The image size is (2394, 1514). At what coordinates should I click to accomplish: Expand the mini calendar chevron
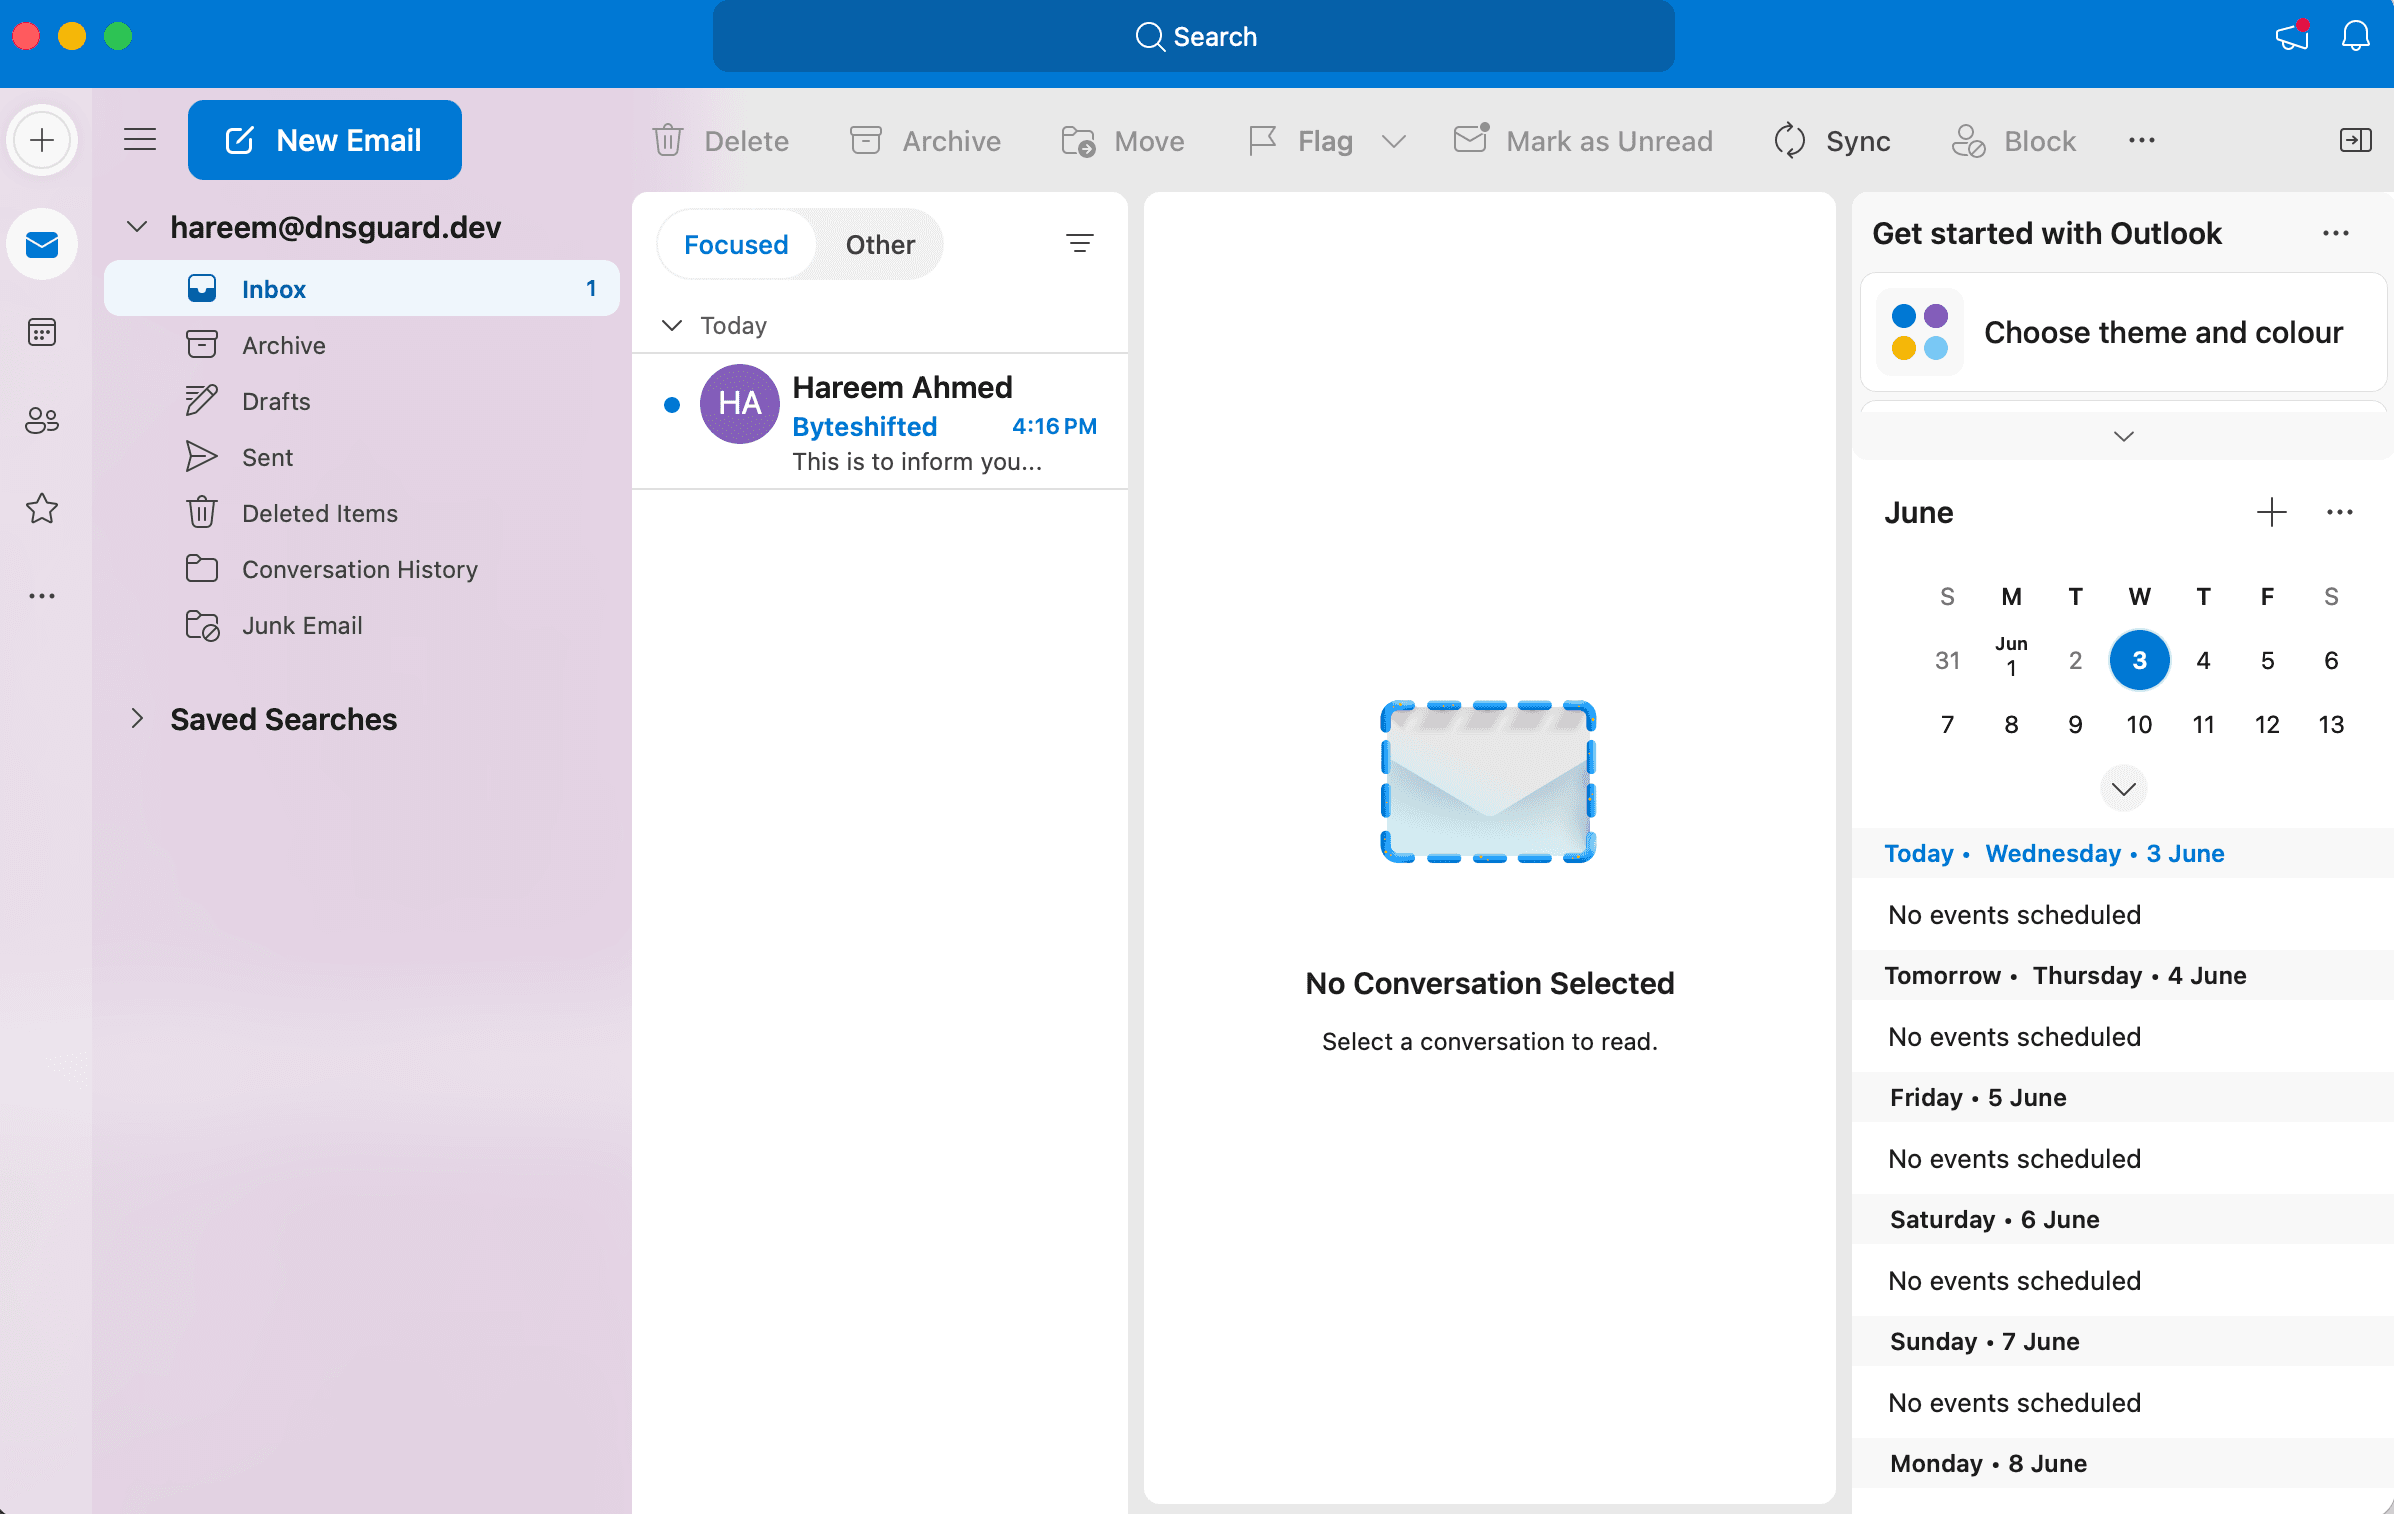tap(2124, 789)
